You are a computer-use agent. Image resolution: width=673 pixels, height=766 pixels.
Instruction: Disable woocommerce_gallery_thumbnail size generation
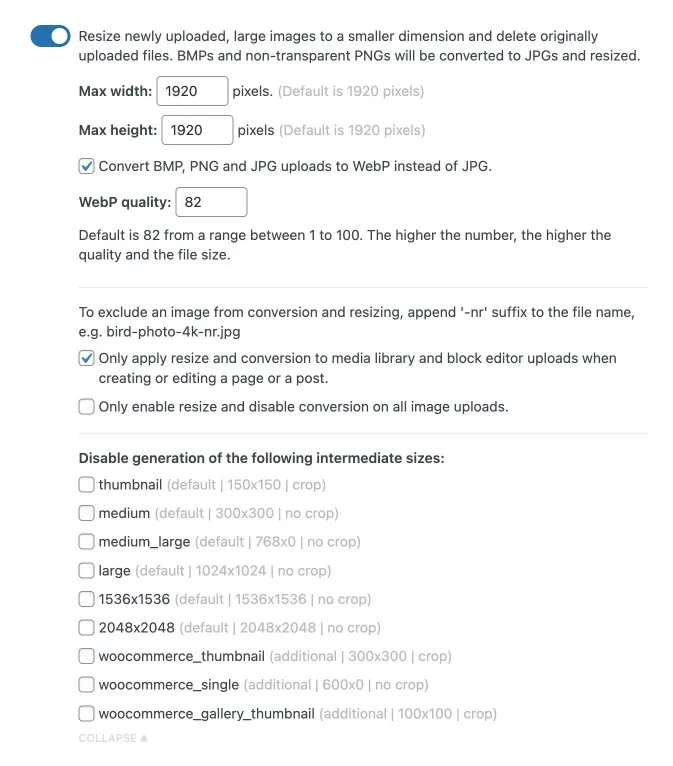[87, 714]
